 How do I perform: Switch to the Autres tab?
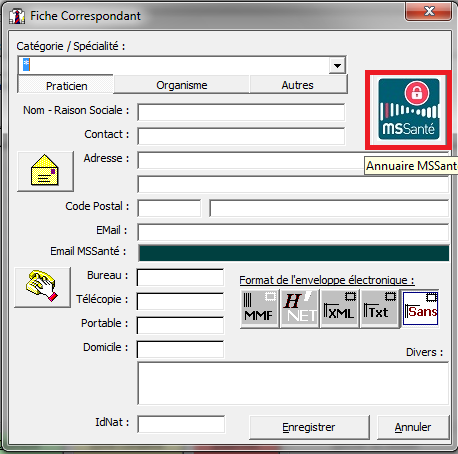pos(298,85)
